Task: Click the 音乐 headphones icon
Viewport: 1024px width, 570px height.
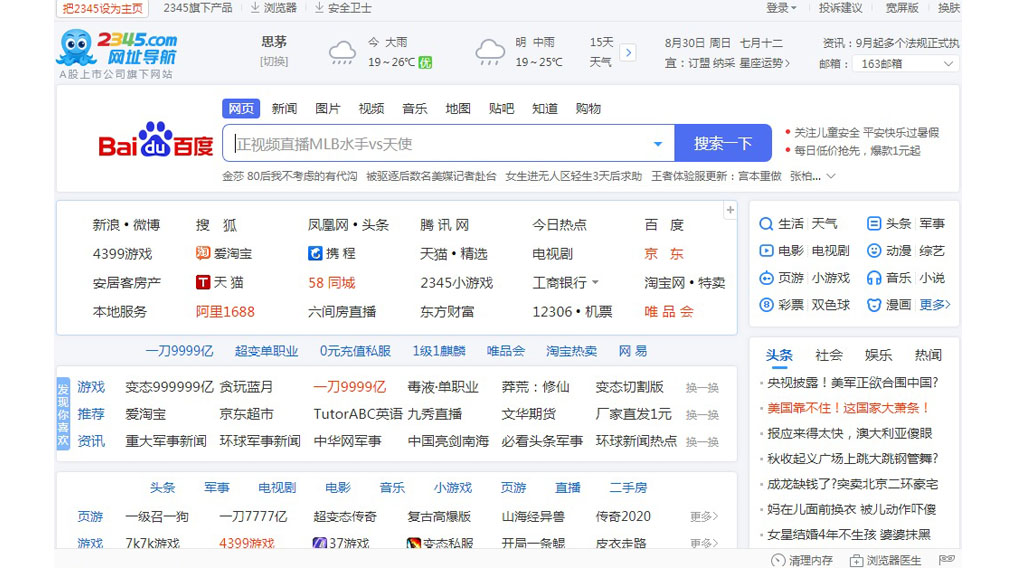Action: pos(874,278)
